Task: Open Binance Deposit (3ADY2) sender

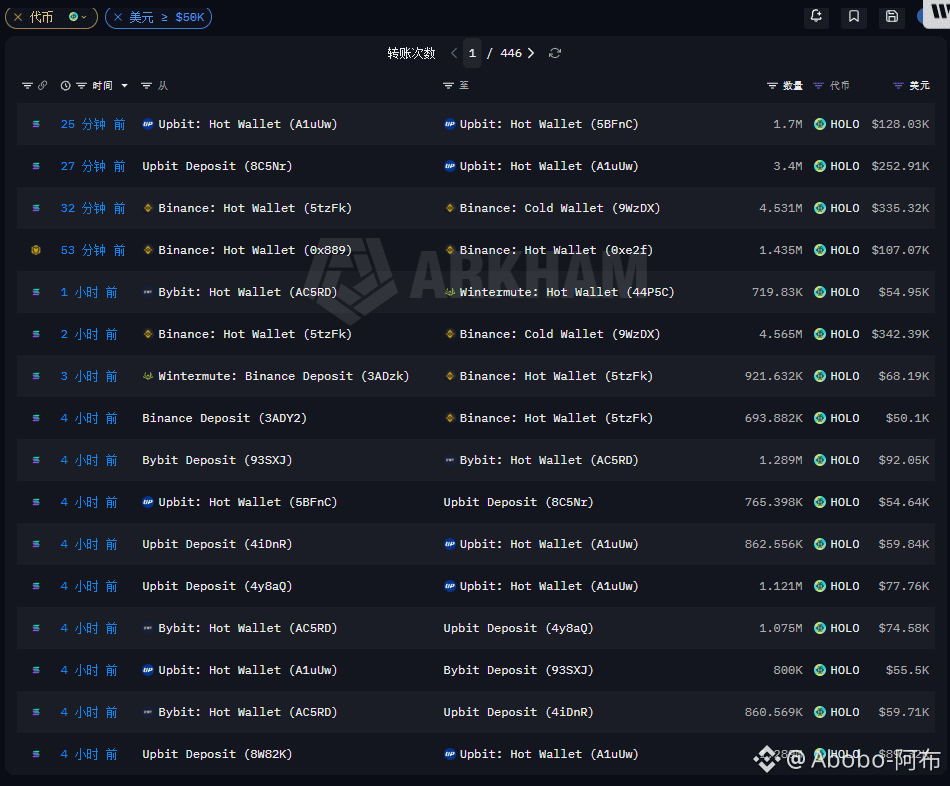Action: coord(224,418)
